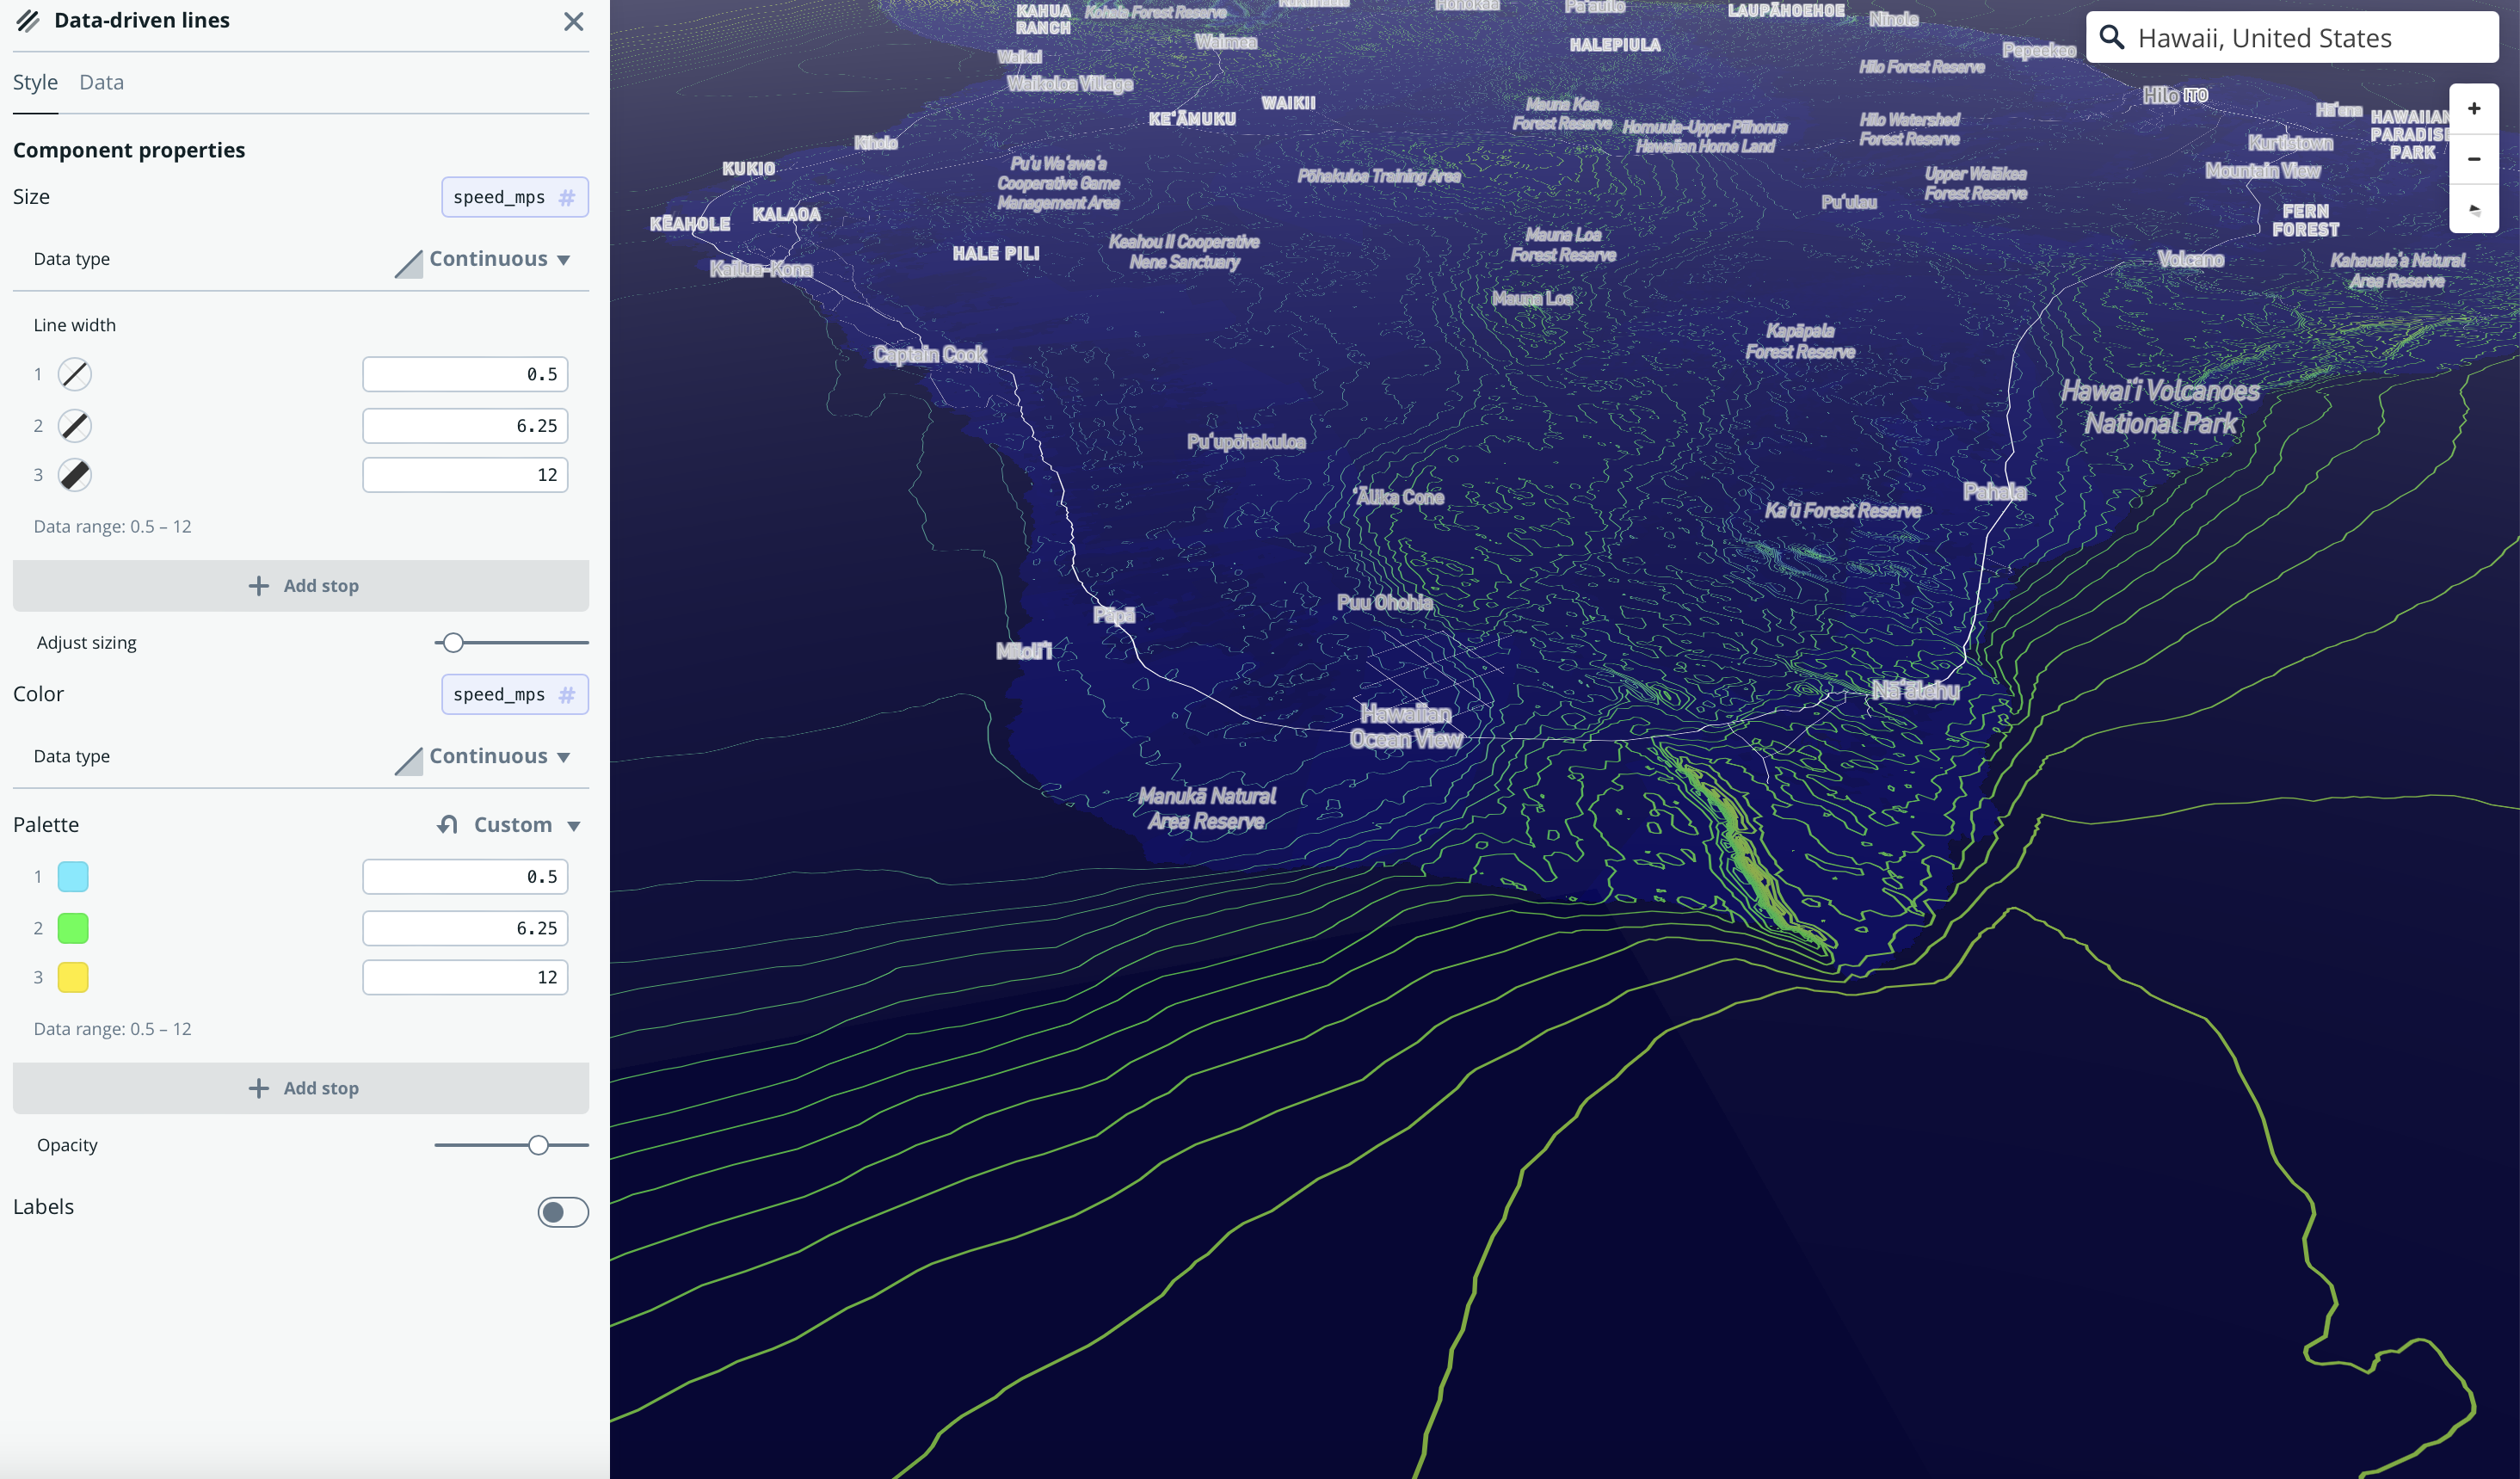Viewport: 2520px width, 1479px height.
Task: Select the Style tab
Action: [35, 82]
